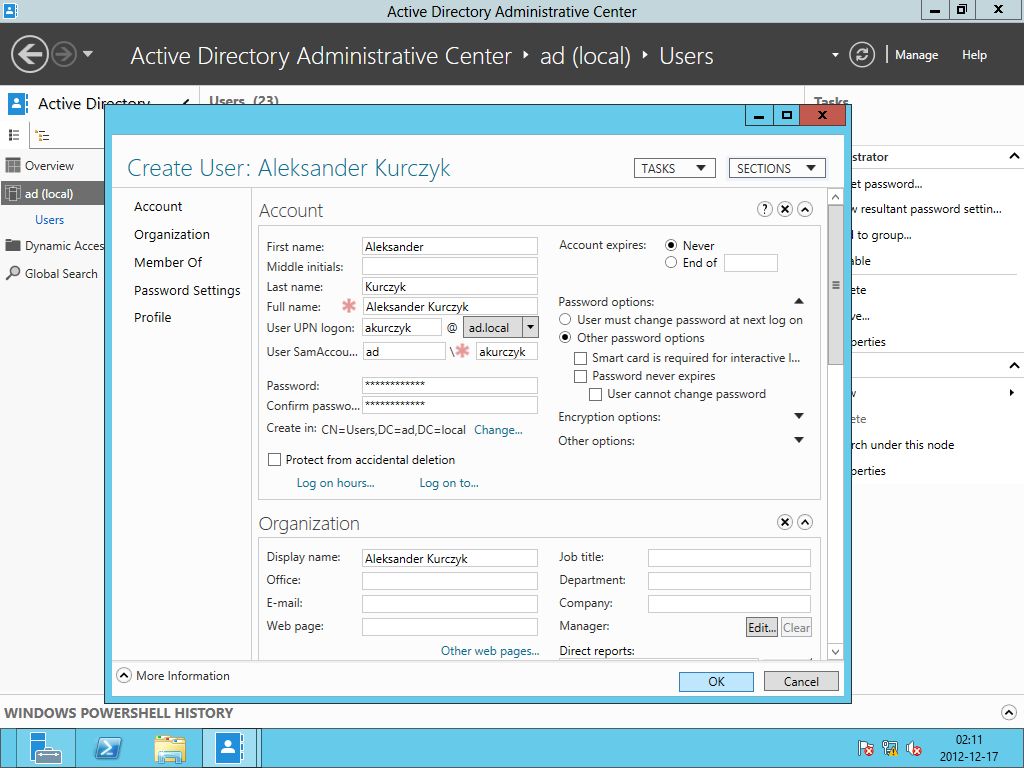Screen dimensions: 1024x768
Task: Open the UPN domain suffix dropdown
Action: (530, 327)
